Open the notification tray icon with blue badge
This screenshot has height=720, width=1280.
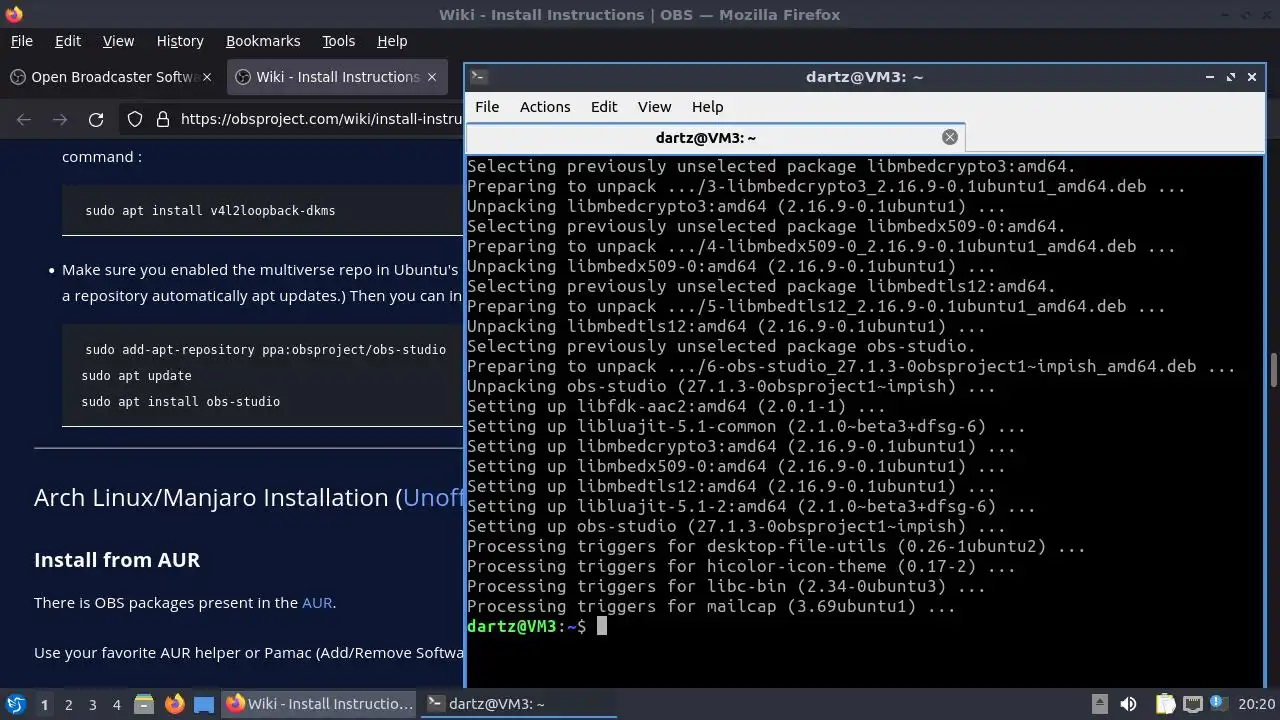pos(1219,704)
